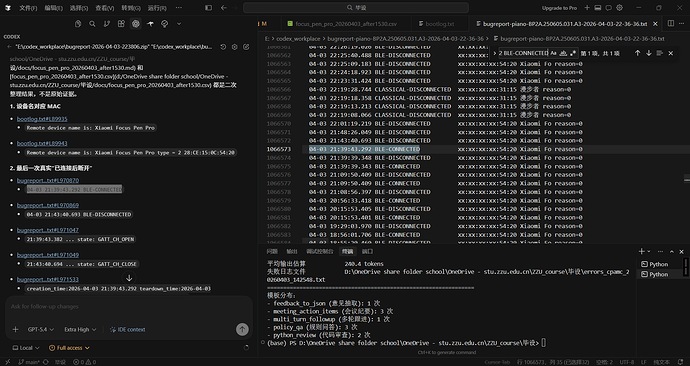Screen dimensions: 690x366
Task: Switch to bootlog.txt tab
Action: 440,24
